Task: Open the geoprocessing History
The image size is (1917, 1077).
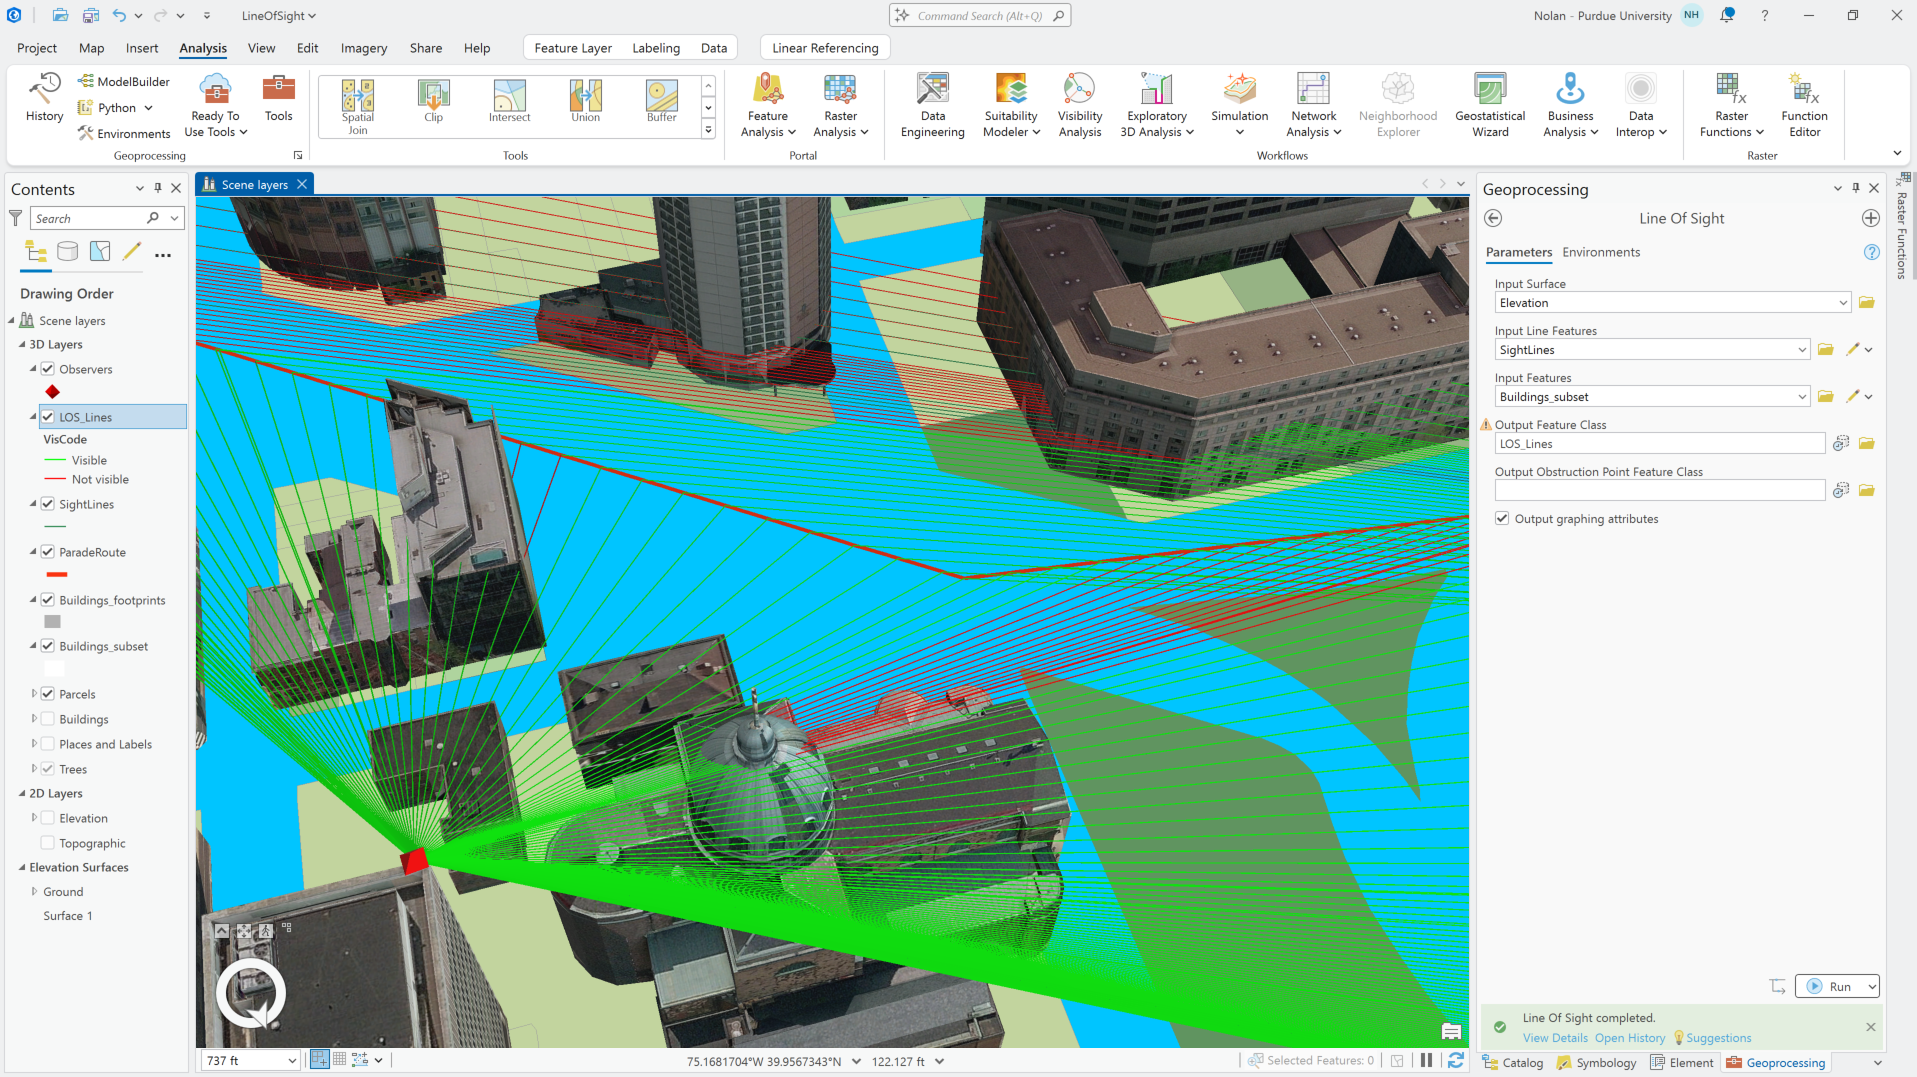Action: pyautogui.click(x=44, y=98)
